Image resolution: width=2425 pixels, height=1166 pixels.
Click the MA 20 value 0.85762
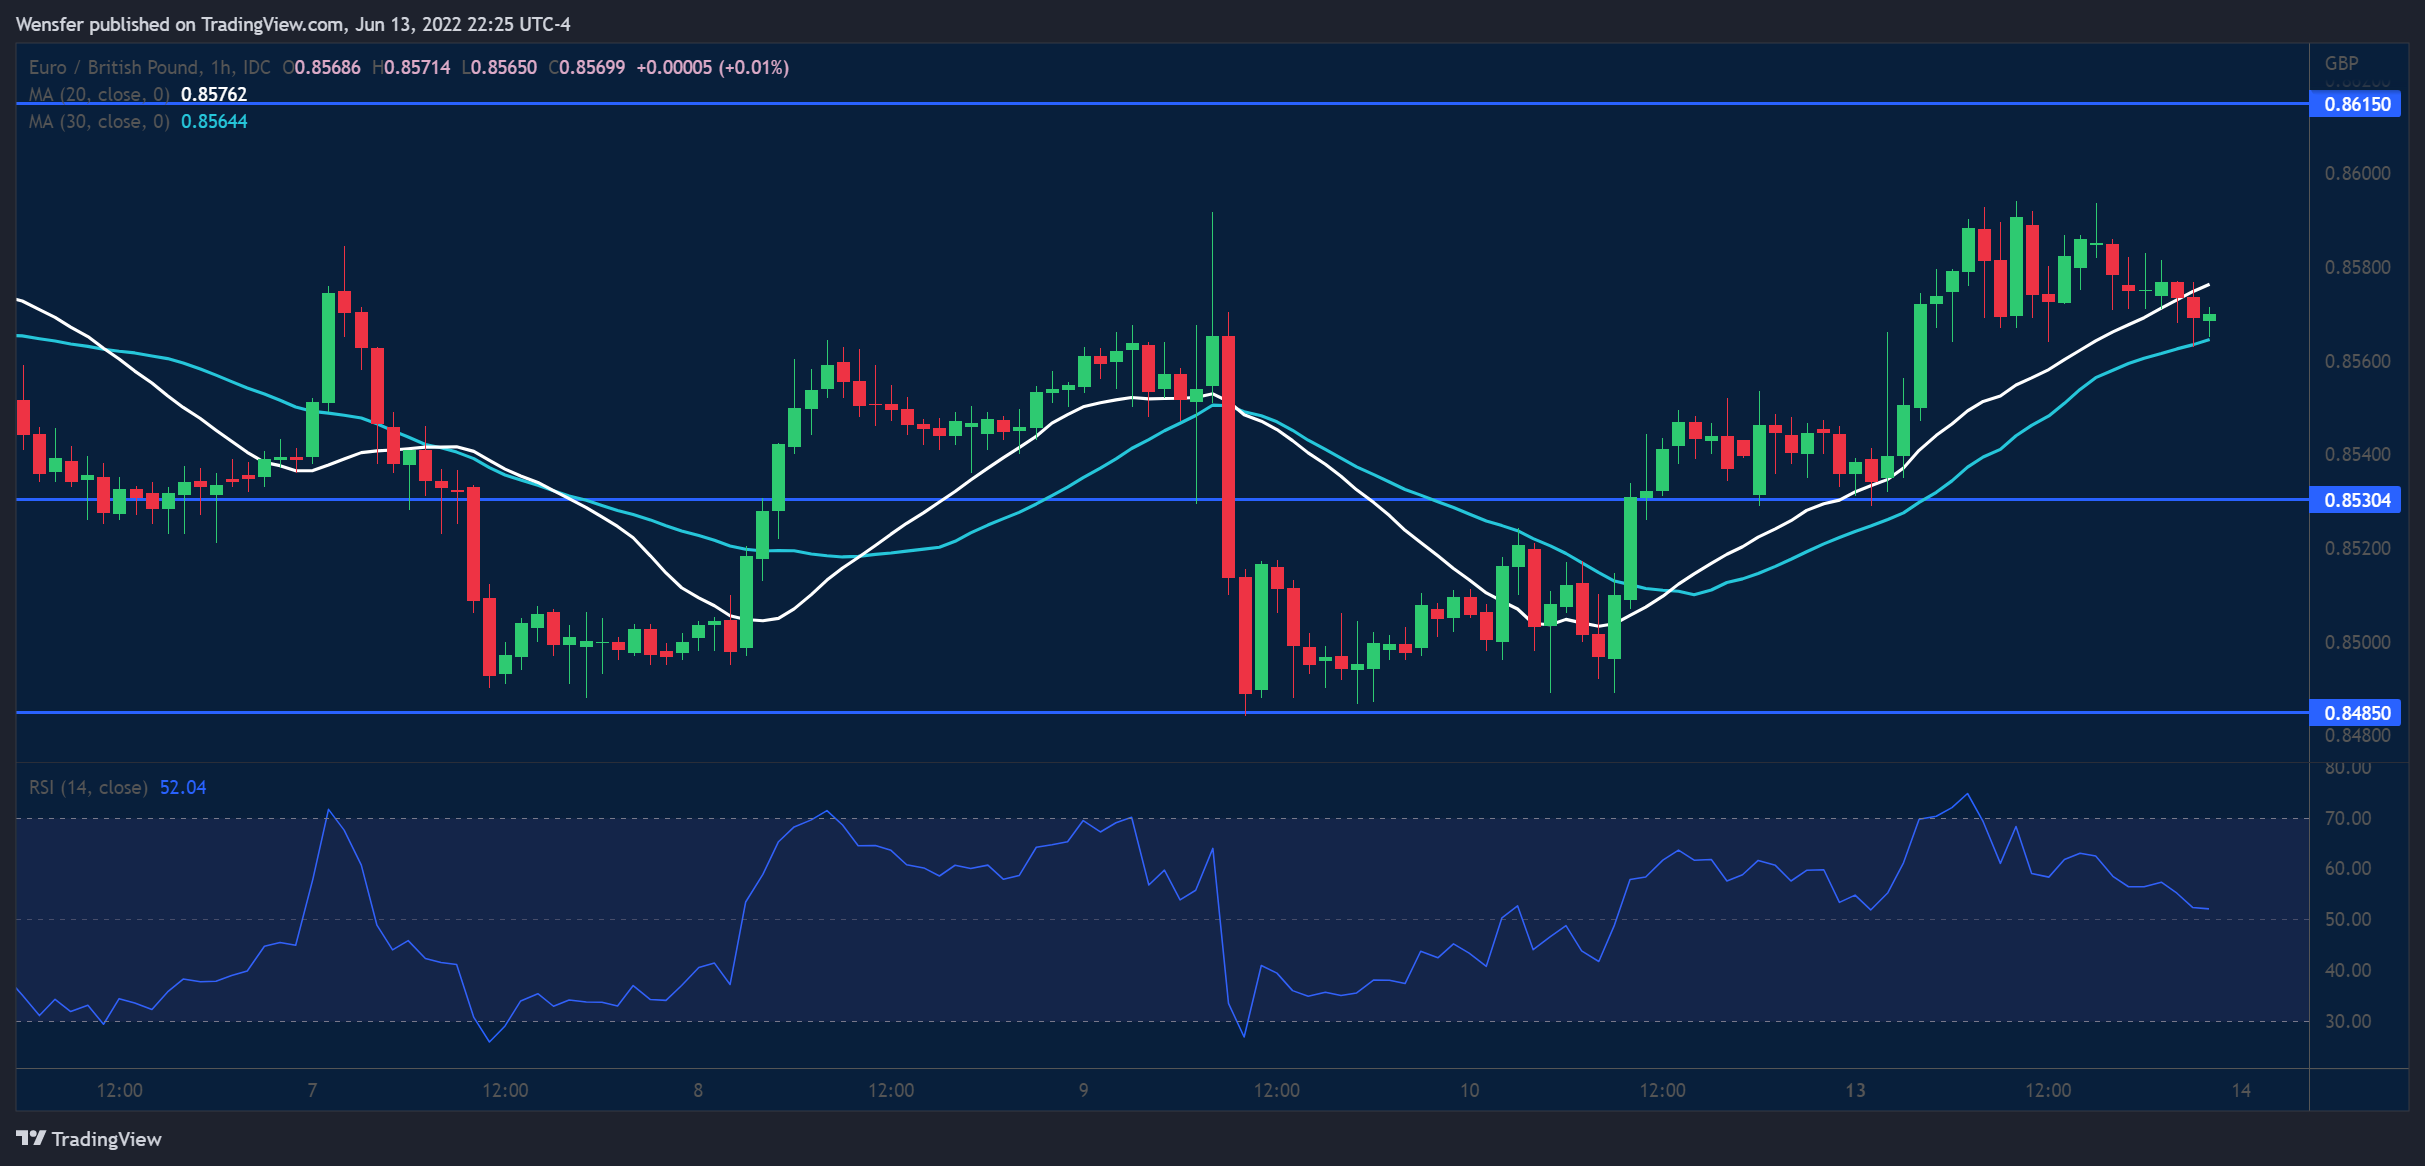coord(214,94)
